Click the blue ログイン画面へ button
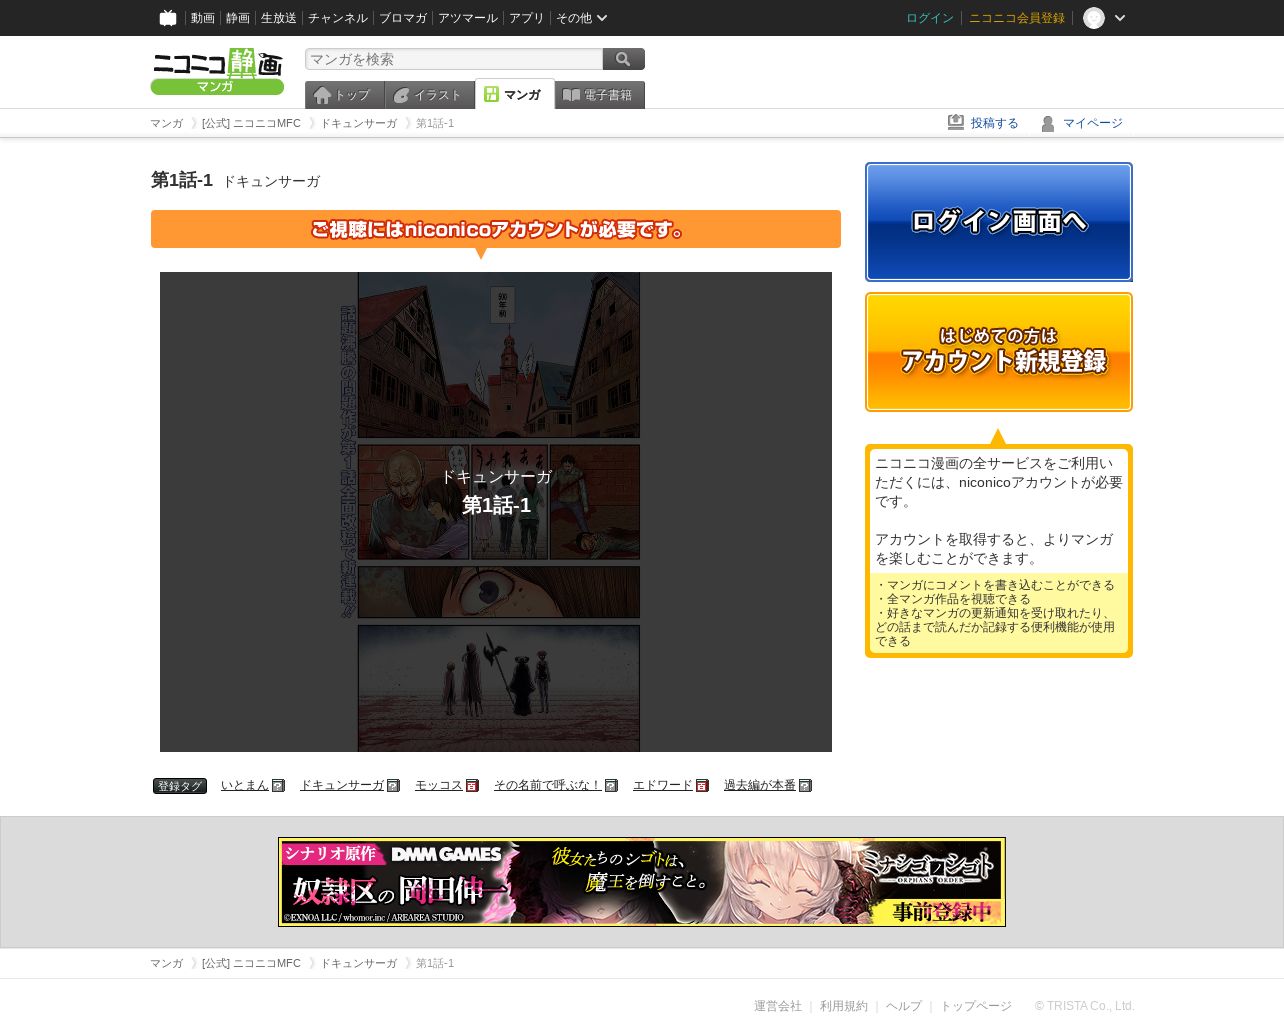This screenshot has width=1284, height=1033. [999, 222]
